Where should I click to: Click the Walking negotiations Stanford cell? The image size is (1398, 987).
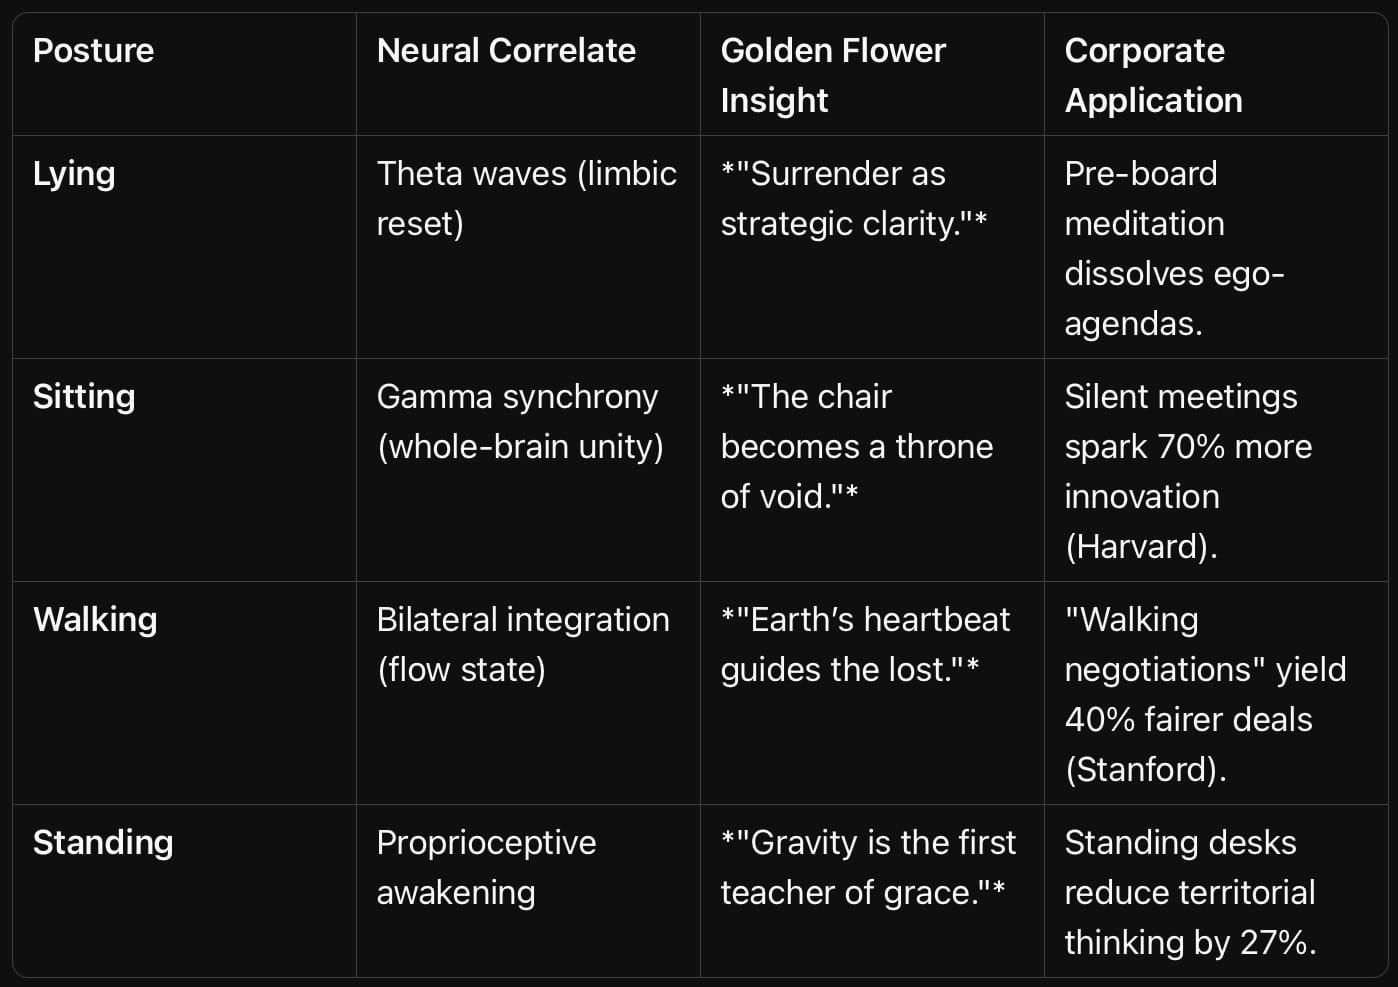[1205, 694]
